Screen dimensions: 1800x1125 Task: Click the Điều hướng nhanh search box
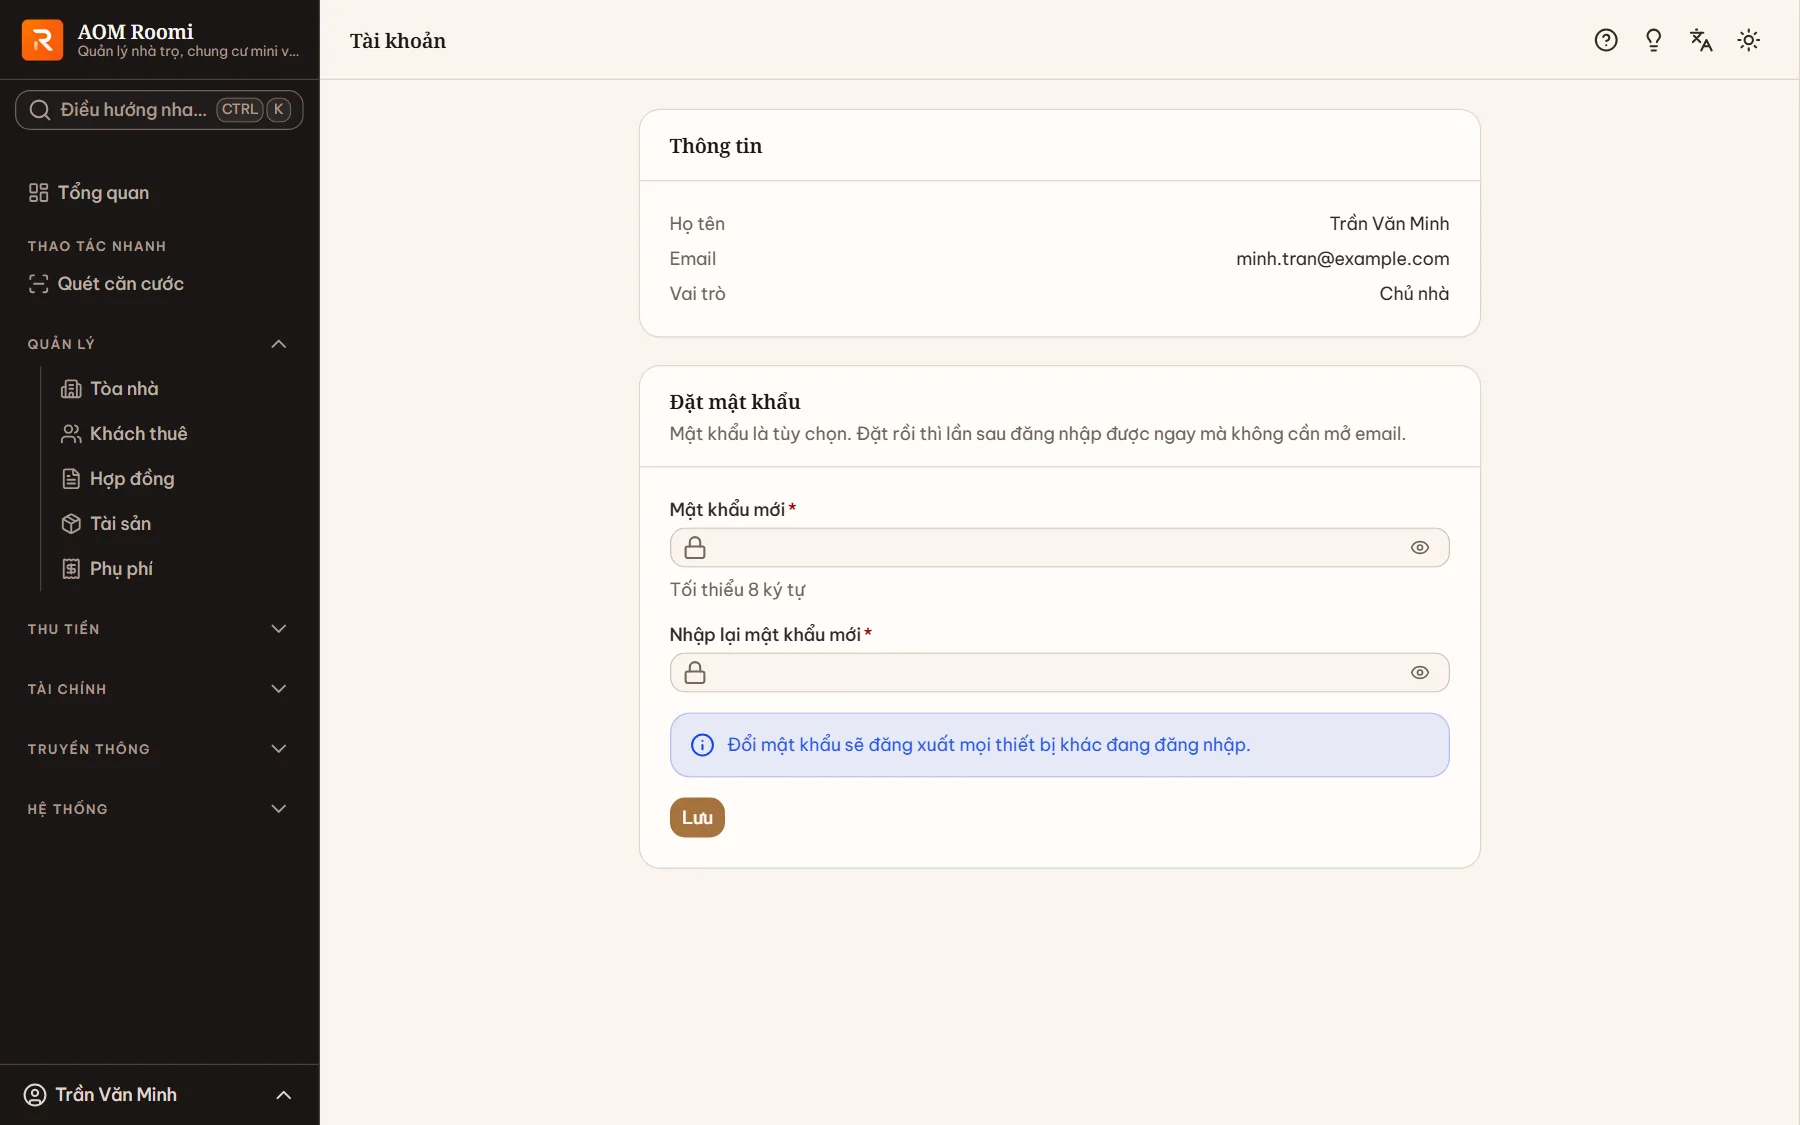pyautogui.click(x=159, y=110)
